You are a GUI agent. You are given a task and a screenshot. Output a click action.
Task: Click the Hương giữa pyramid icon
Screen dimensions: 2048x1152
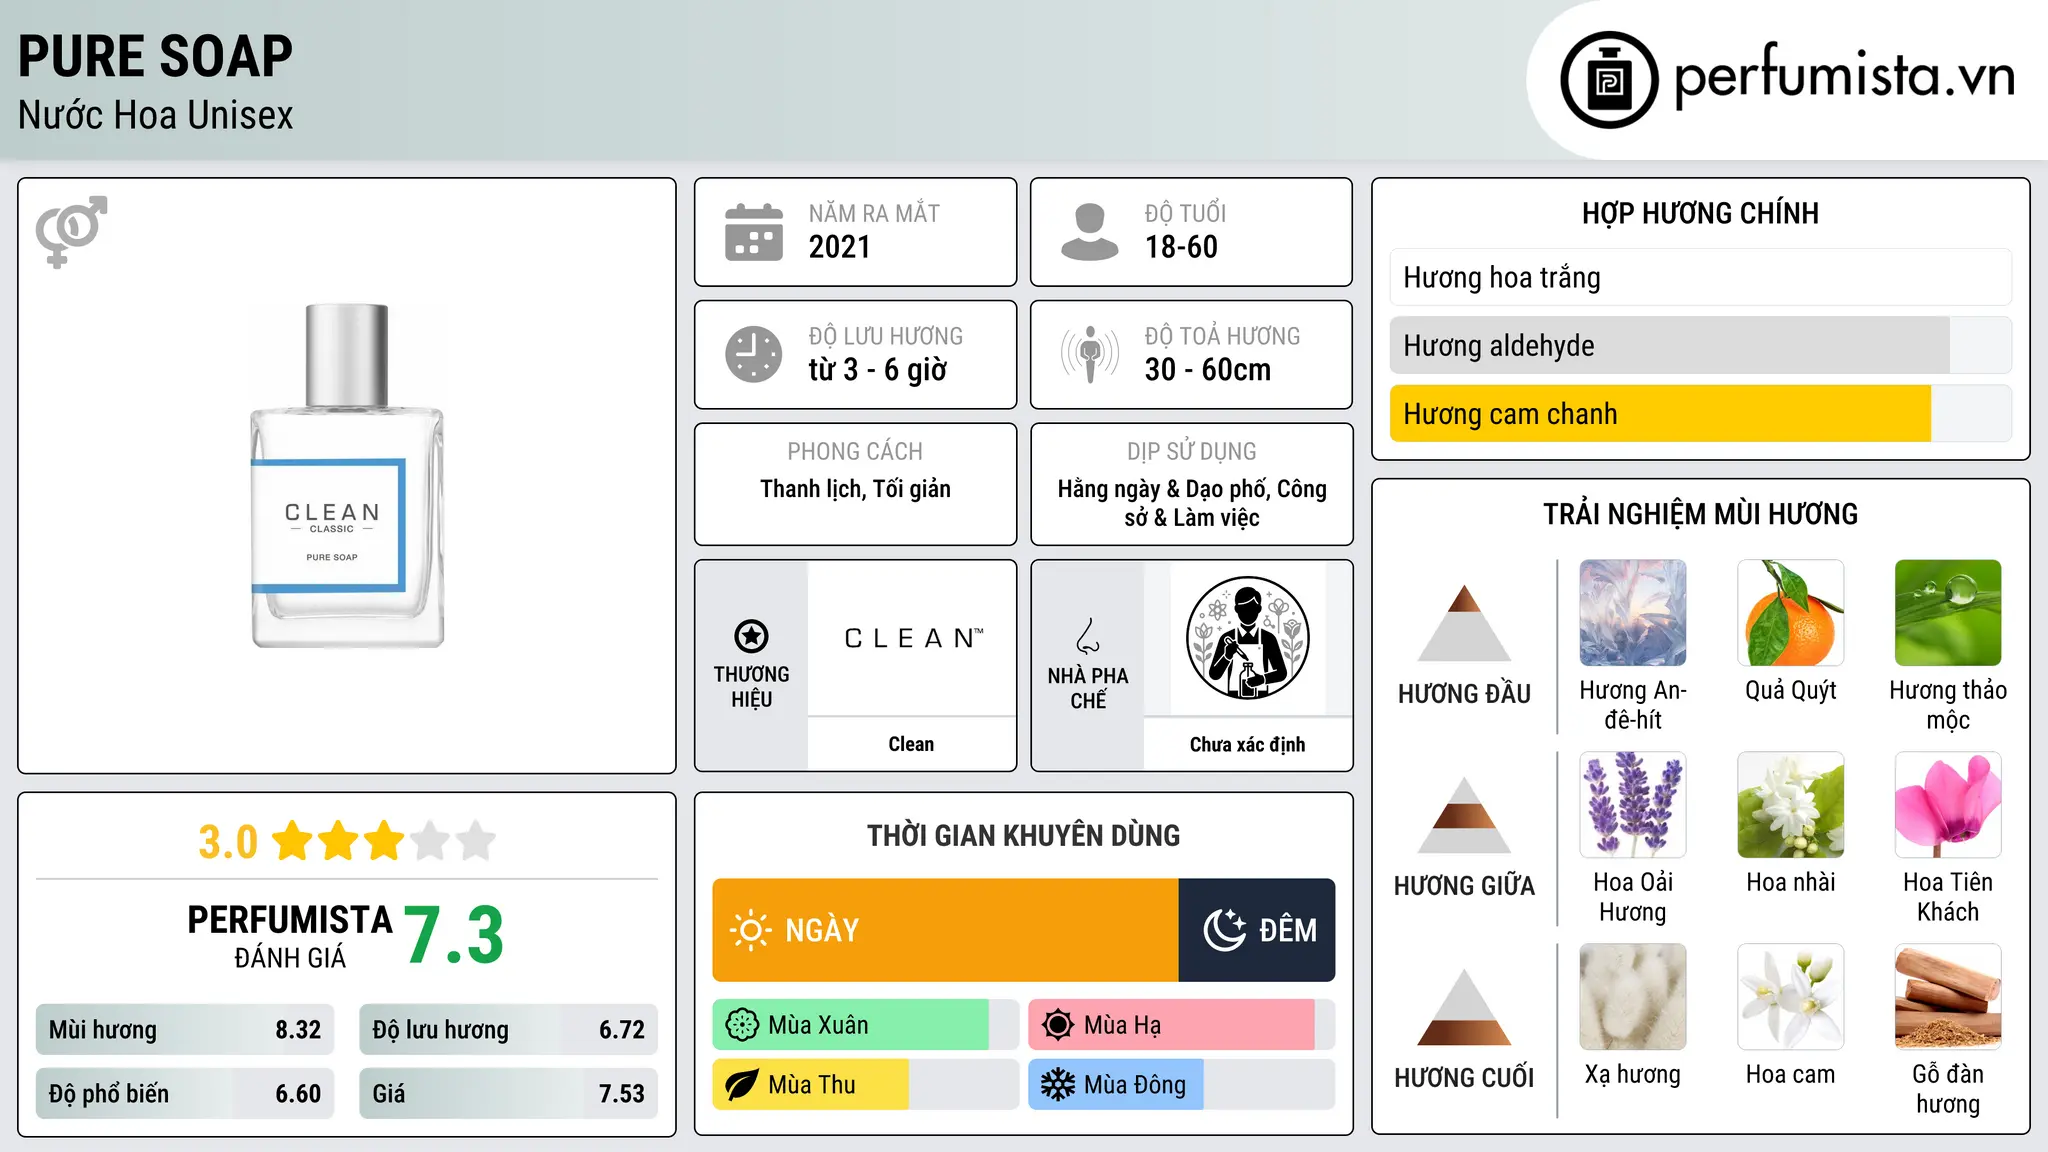[x=1464, y=815]
